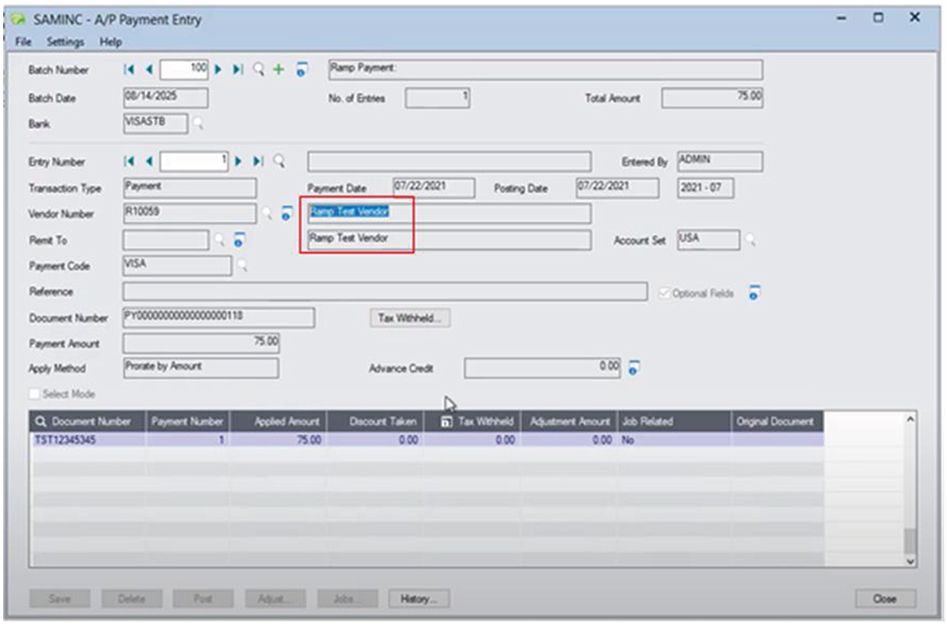Open the Help menu

pos(111,42)
